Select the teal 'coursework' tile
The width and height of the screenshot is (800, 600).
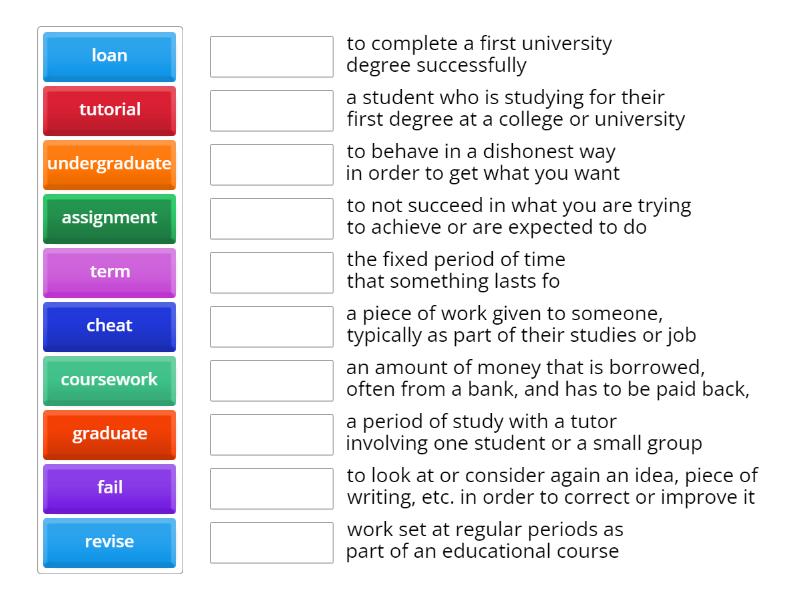(110, 380)
